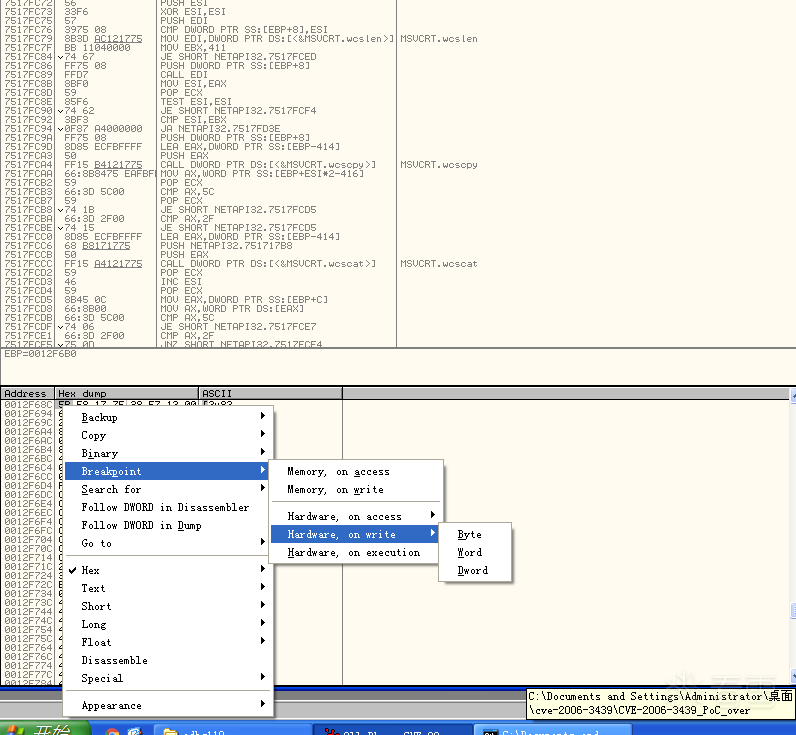The height and width of the screenshot is (735, 796).
Task: Expand the Text display submenu arrow
Action: point(262,587)
